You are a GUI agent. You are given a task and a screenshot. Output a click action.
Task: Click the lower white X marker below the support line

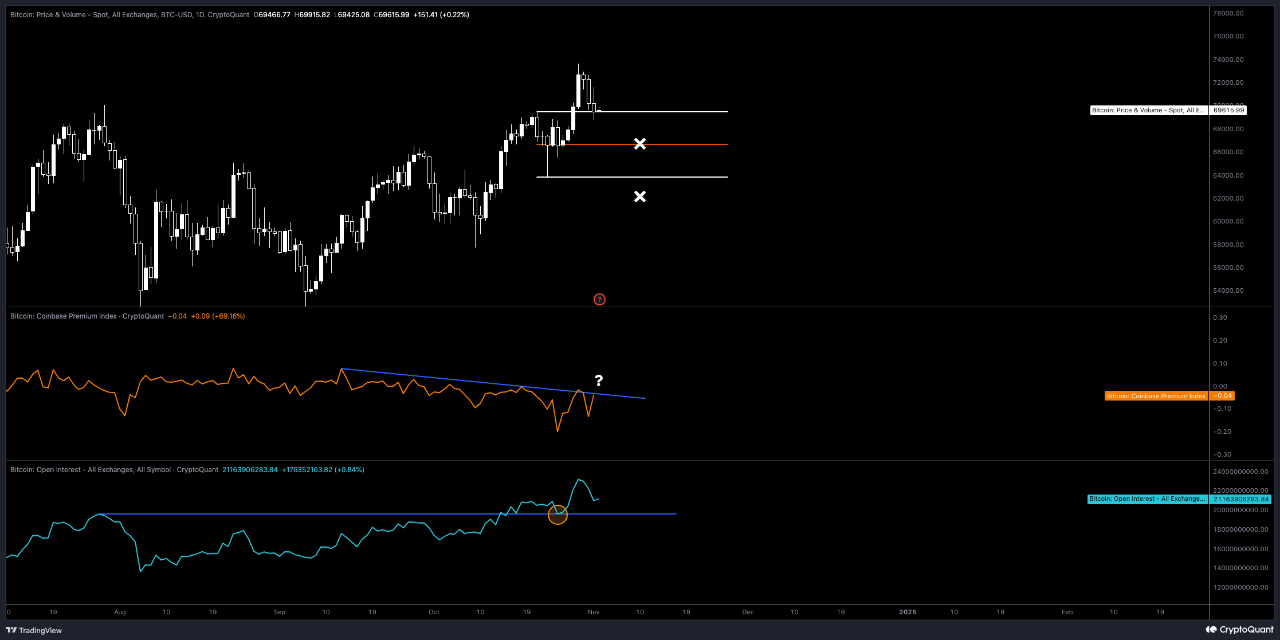[x=639, y=196]
